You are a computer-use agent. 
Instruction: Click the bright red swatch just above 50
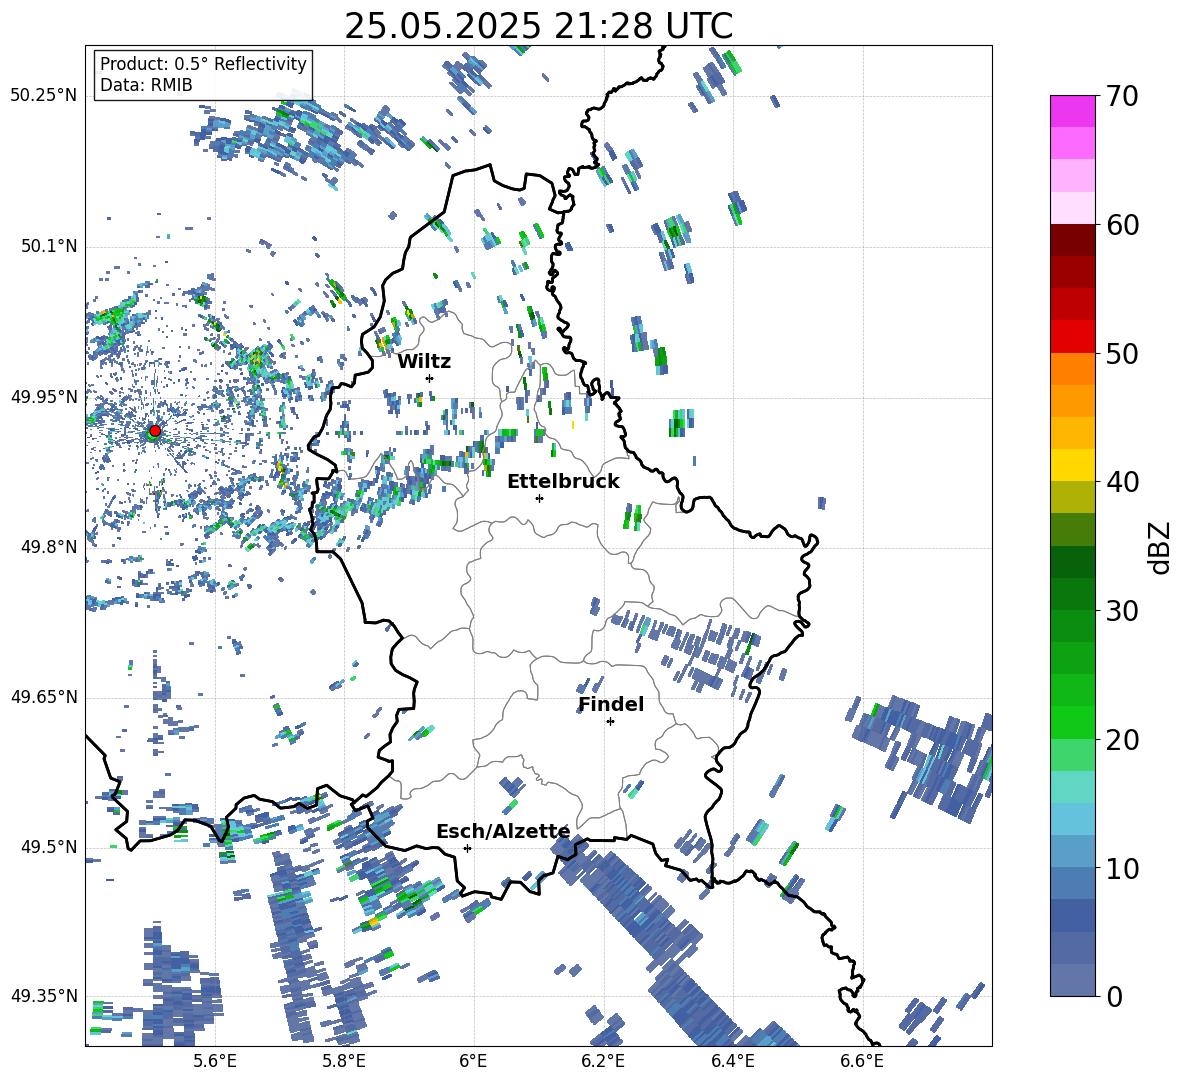[x=1072, y=336]
